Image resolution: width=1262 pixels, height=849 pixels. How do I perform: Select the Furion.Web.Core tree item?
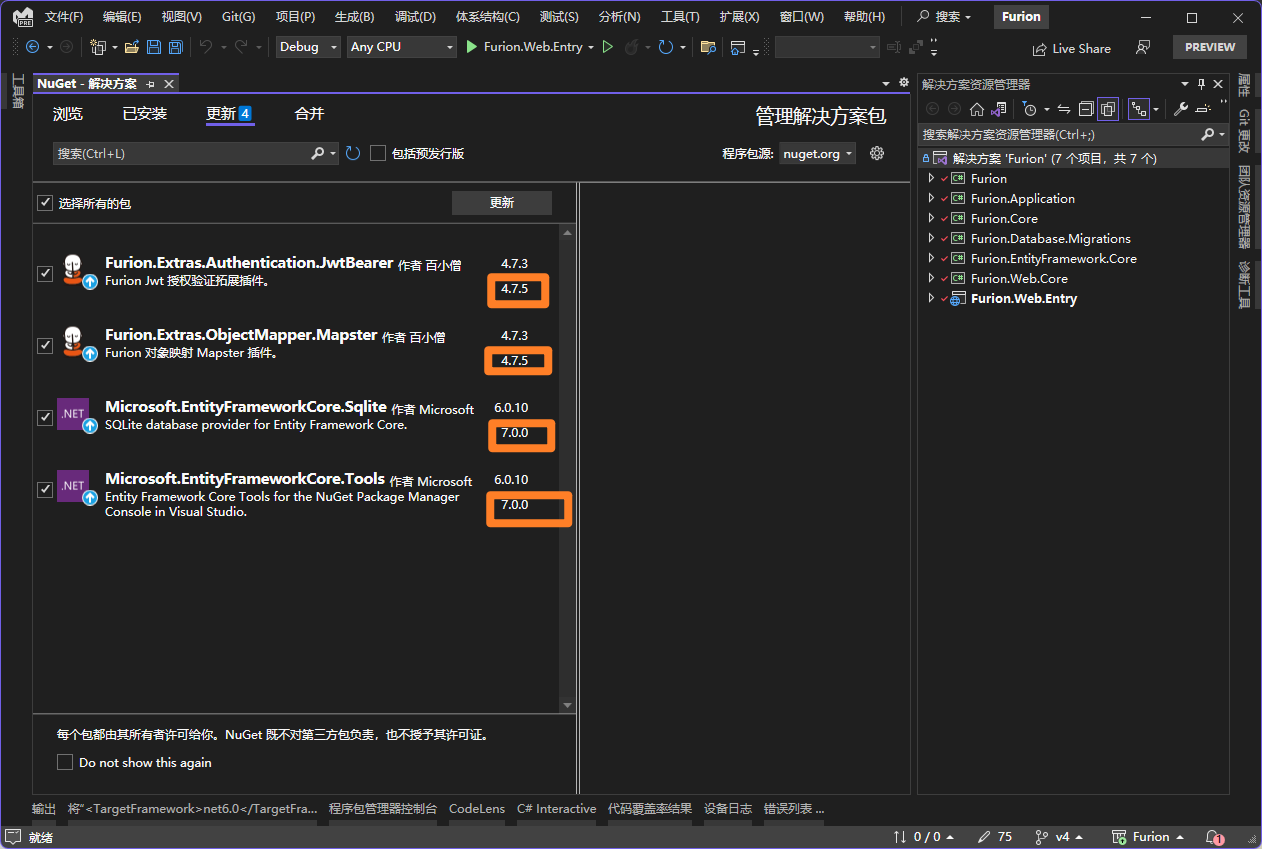coord(1019,278)
